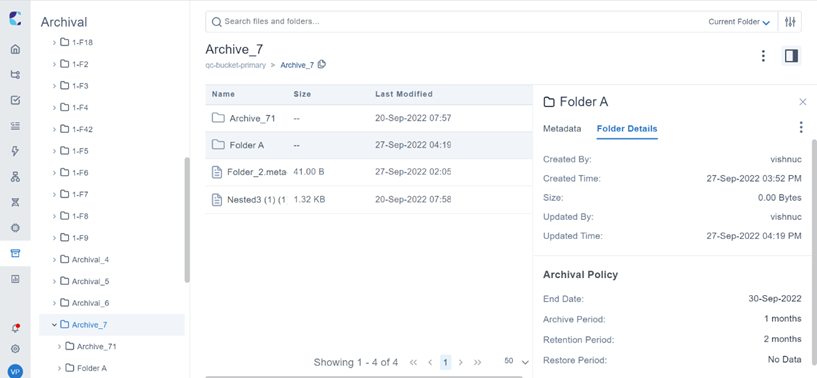Open the notifications bell icon
817x378 pixels.
pyautogui.click(x=15, y=328)
